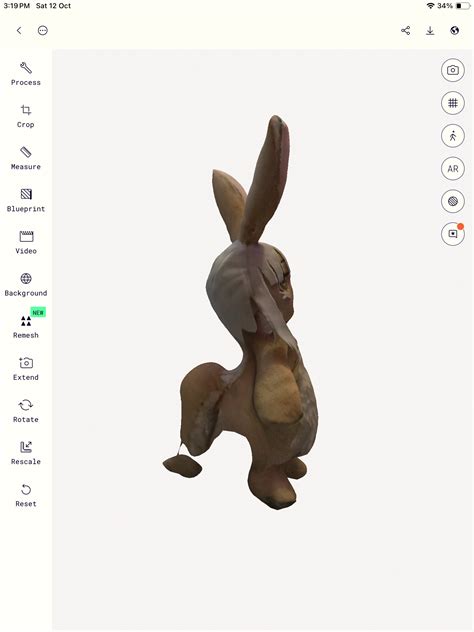Toggle the grid overlay
The width and height of the screenshot is (474, 632).
453,103
